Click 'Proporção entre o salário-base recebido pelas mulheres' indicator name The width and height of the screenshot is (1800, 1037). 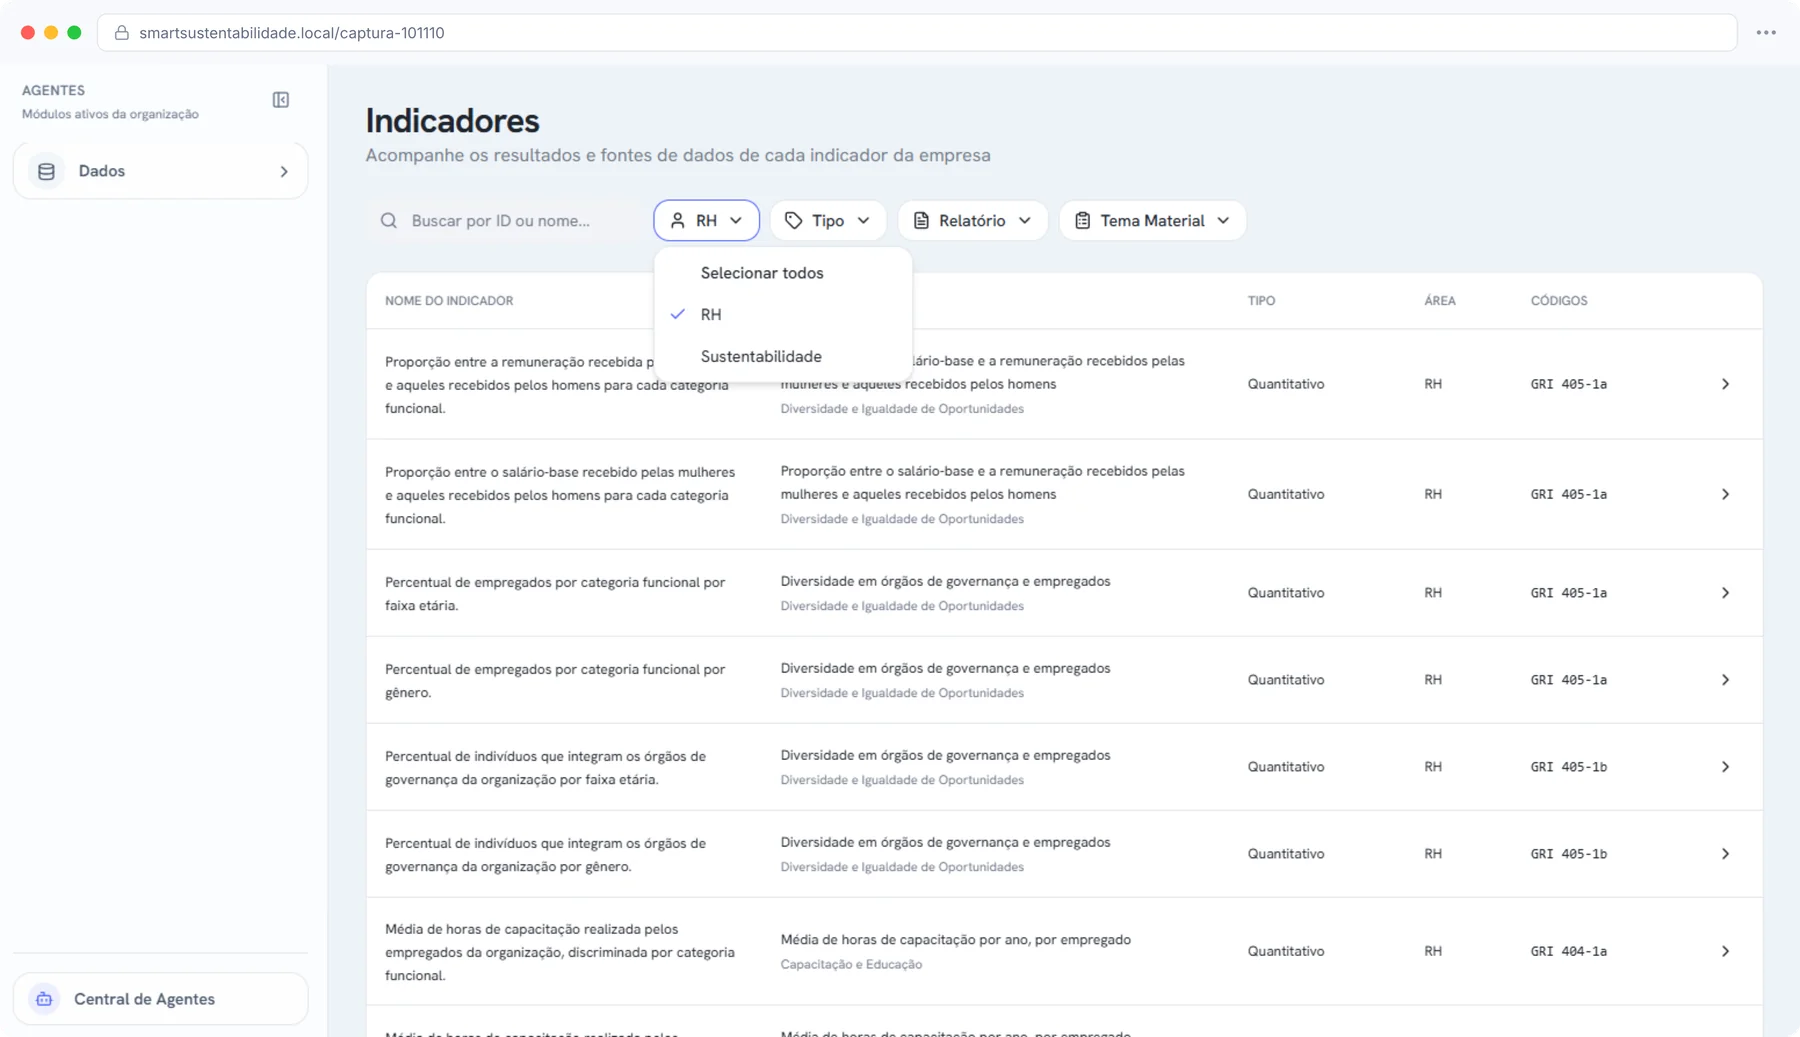560,495
